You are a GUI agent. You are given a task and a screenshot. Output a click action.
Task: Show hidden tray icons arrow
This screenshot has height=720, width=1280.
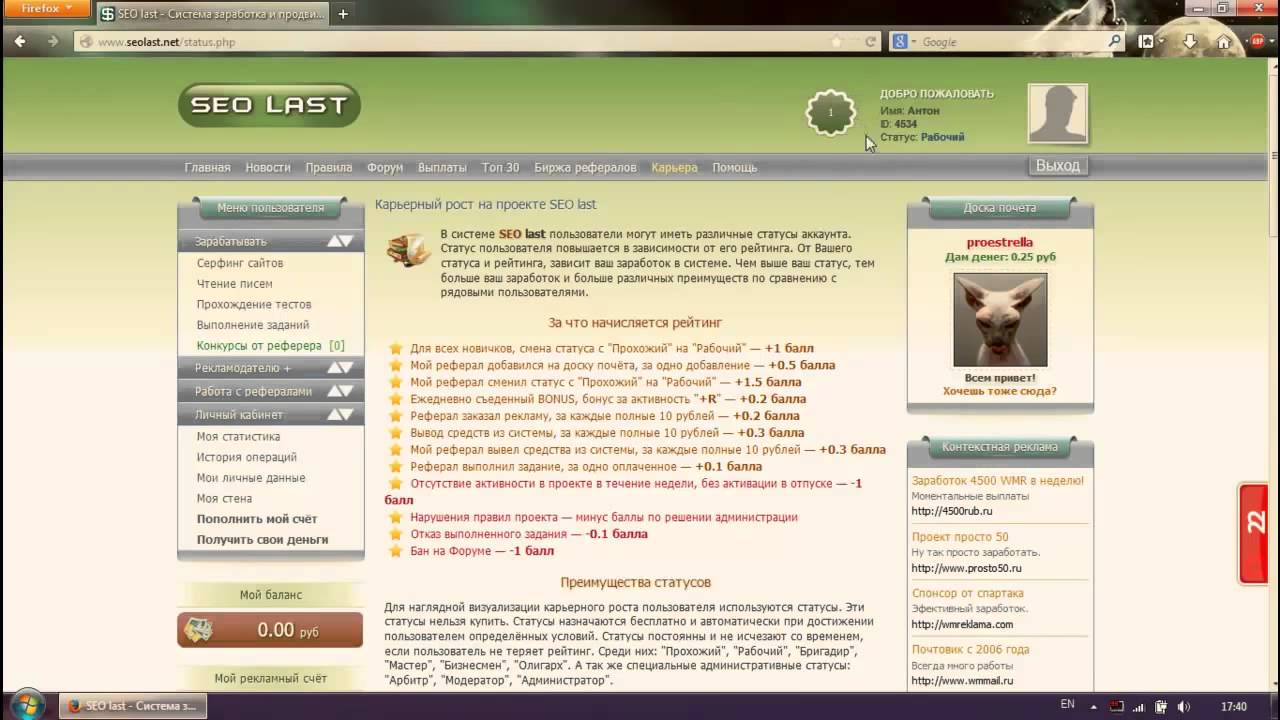click(1095, 706)
